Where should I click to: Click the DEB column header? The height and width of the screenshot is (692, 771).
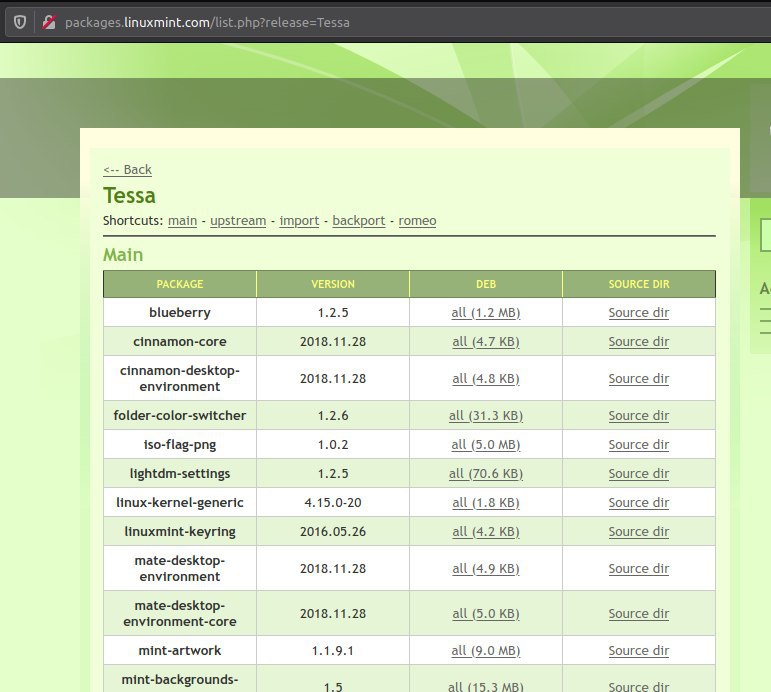(x=486, y=284)
